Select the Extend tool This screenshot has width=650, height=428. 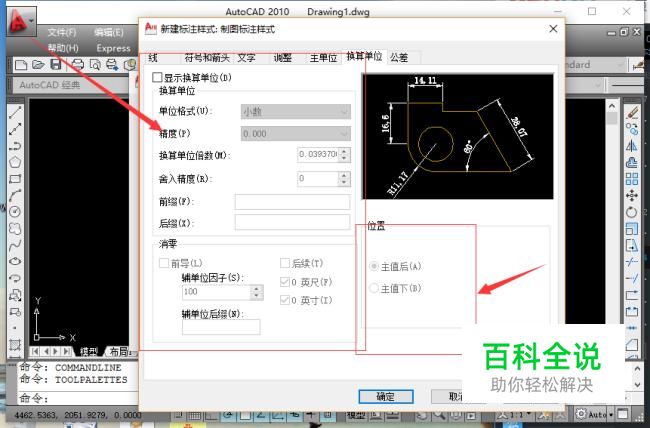(632, 278)
